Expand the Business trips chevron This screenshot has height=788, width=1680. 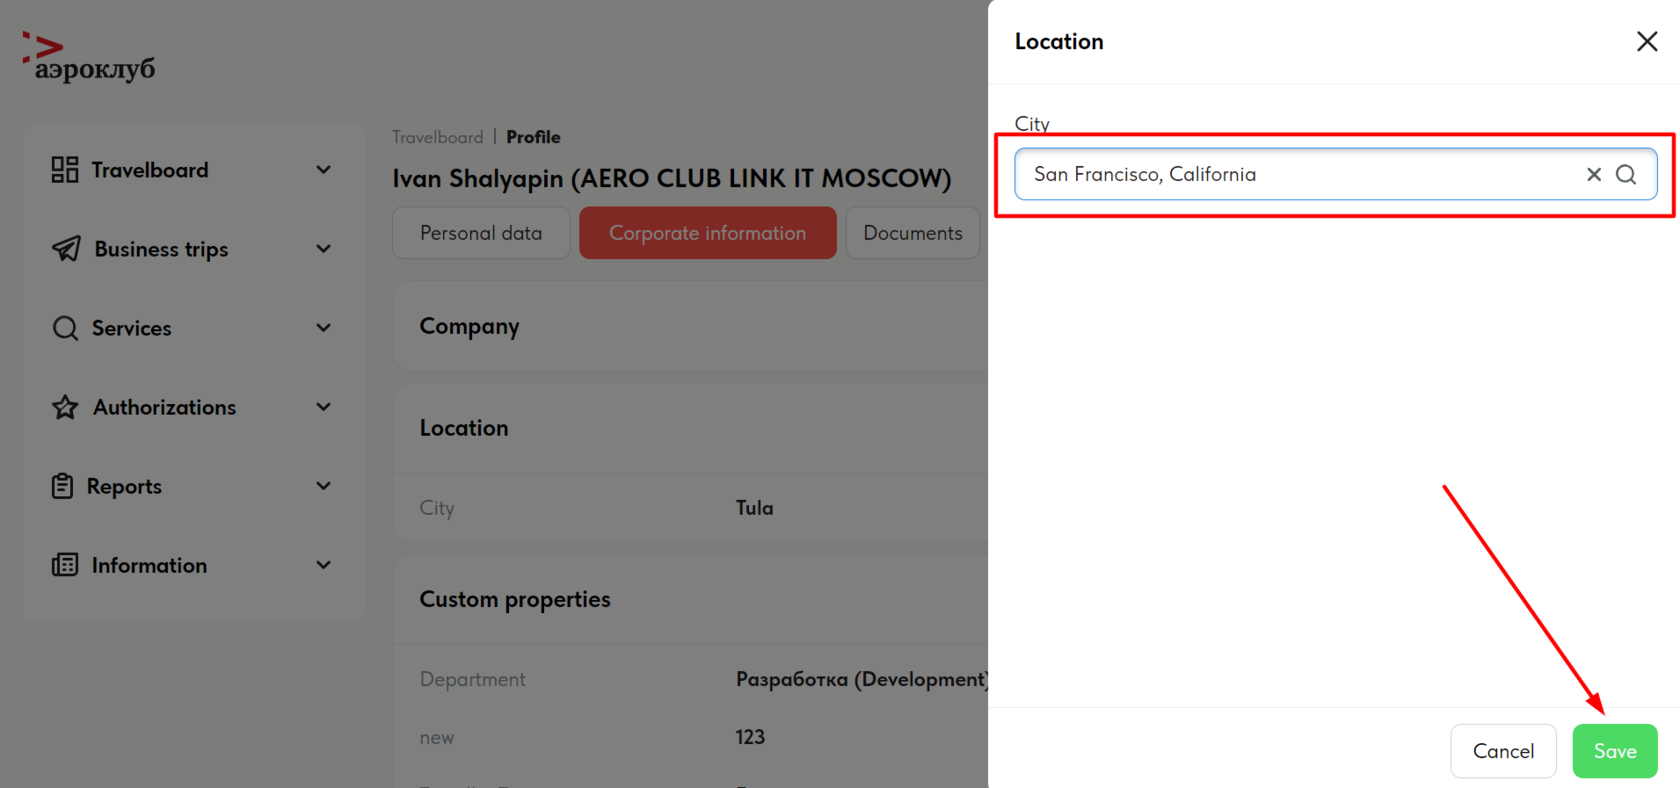point(323,249)
